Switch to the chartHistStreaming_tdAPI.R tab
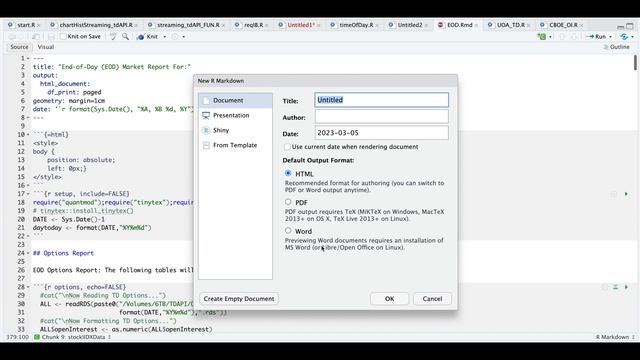This screenshot has height=360, width=640. point(96,25)
